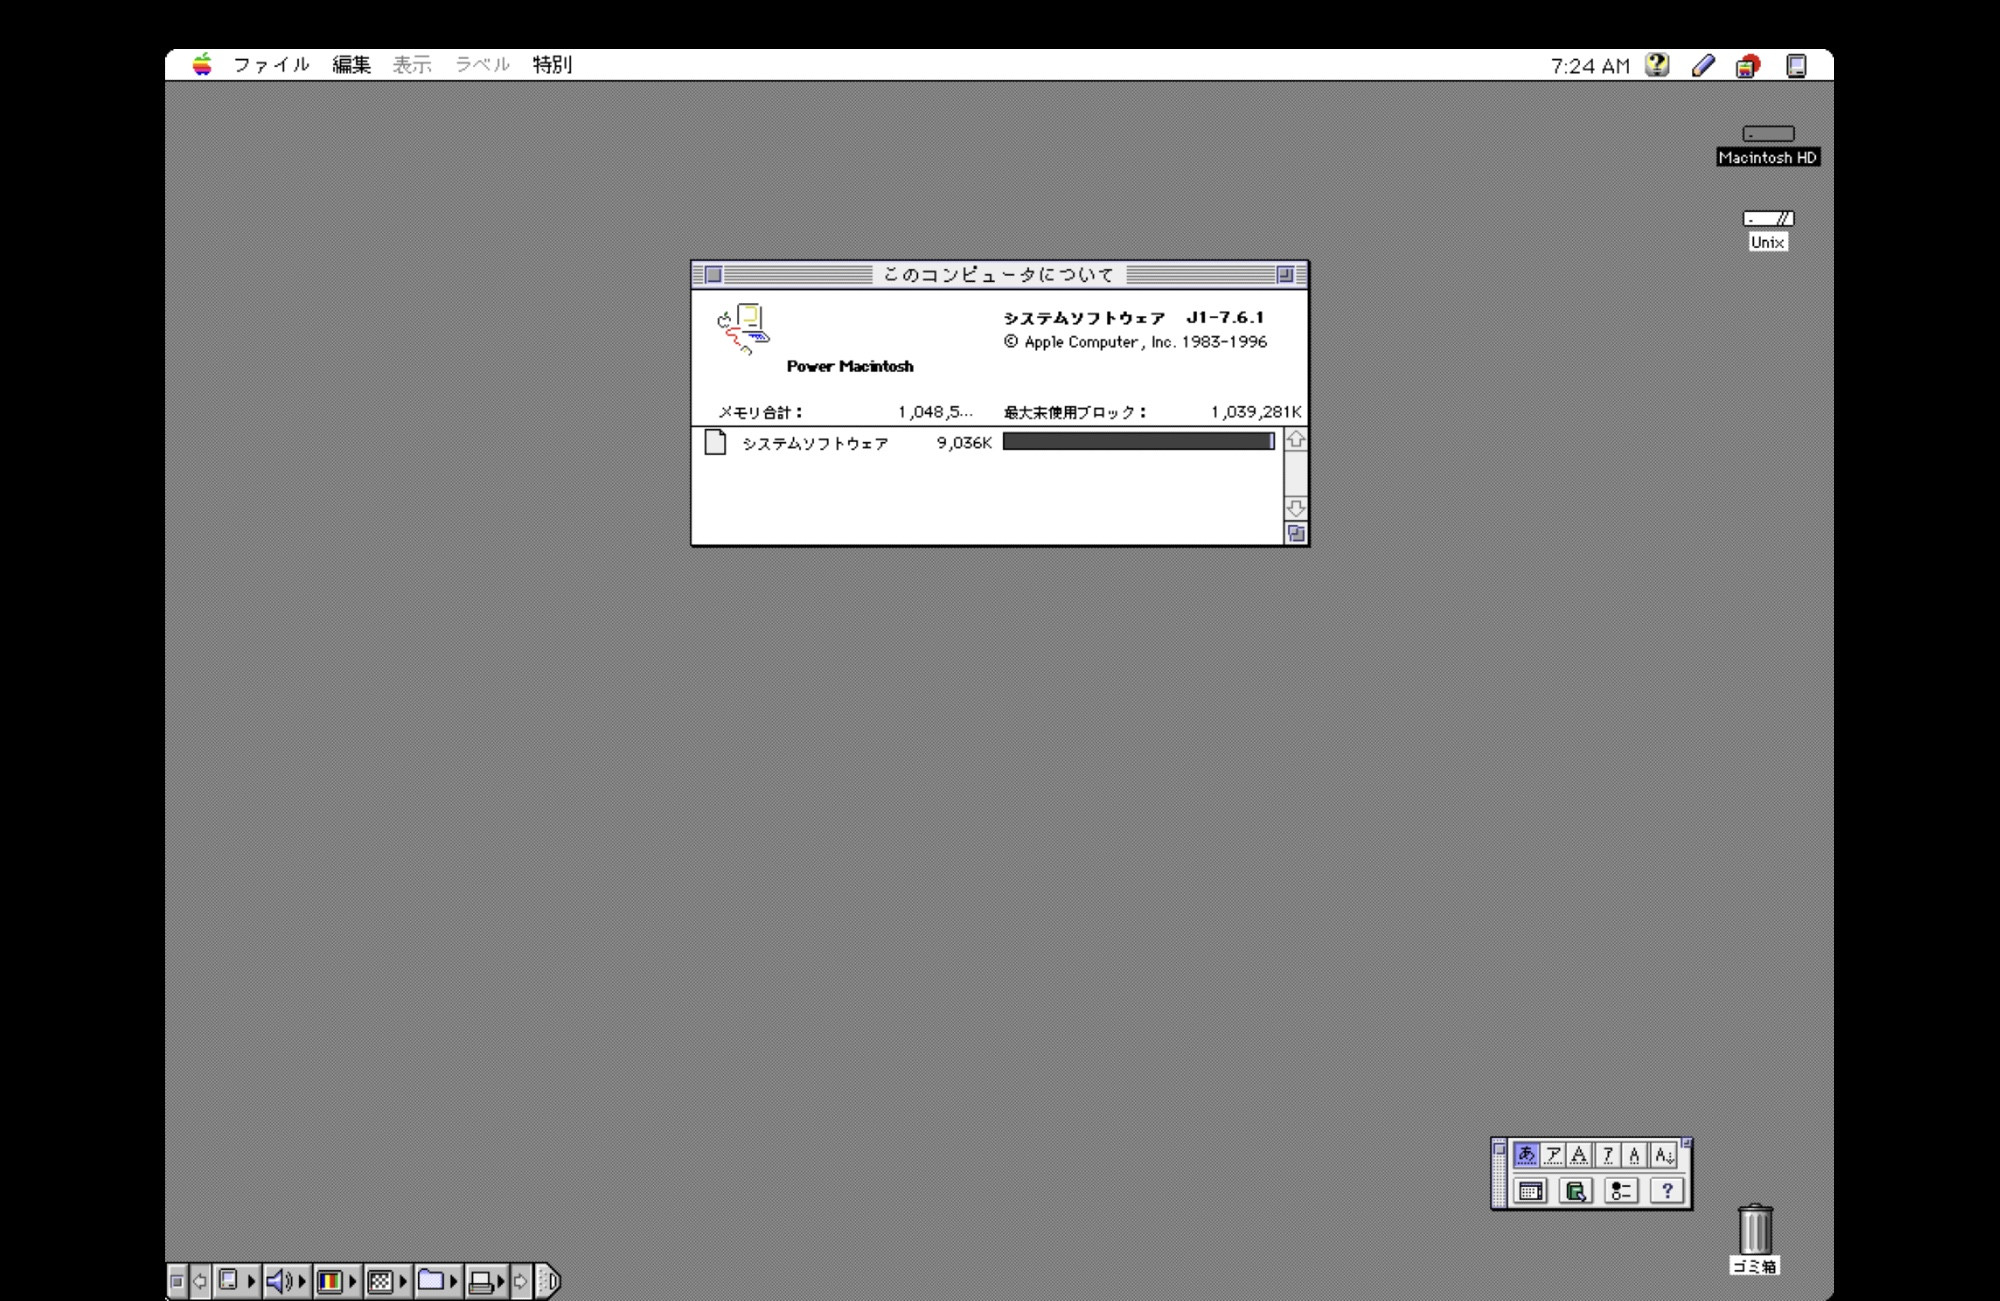
Task: Collapse the input palette with its corner box
Action: pyautogui.click(x=1686, y=1143)
